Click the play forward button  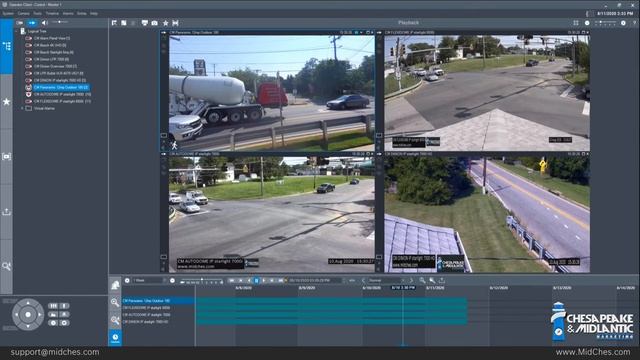(x=264, y=281)
